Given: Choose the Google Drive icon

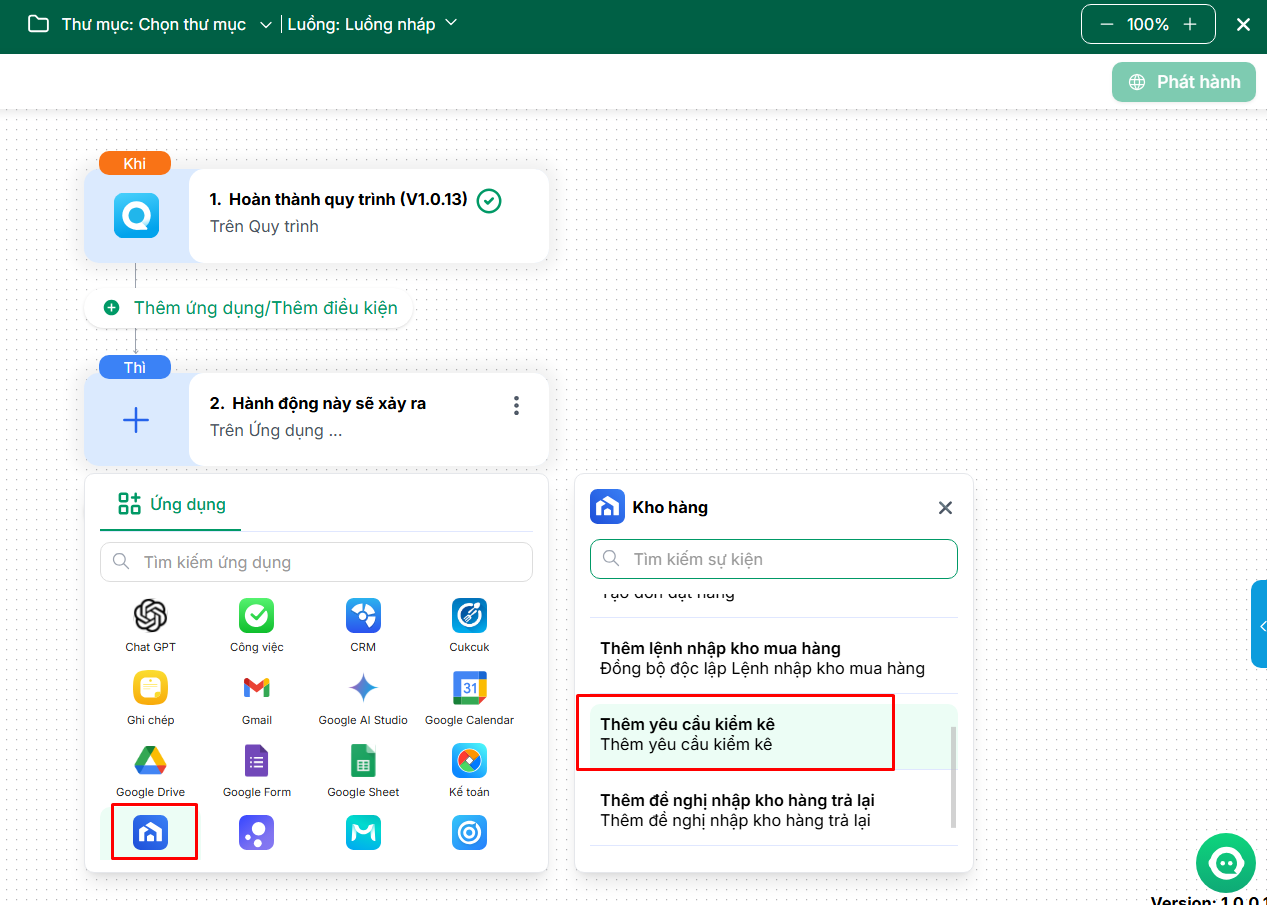Looking at the screenshot, I should [x=150, y=761].
